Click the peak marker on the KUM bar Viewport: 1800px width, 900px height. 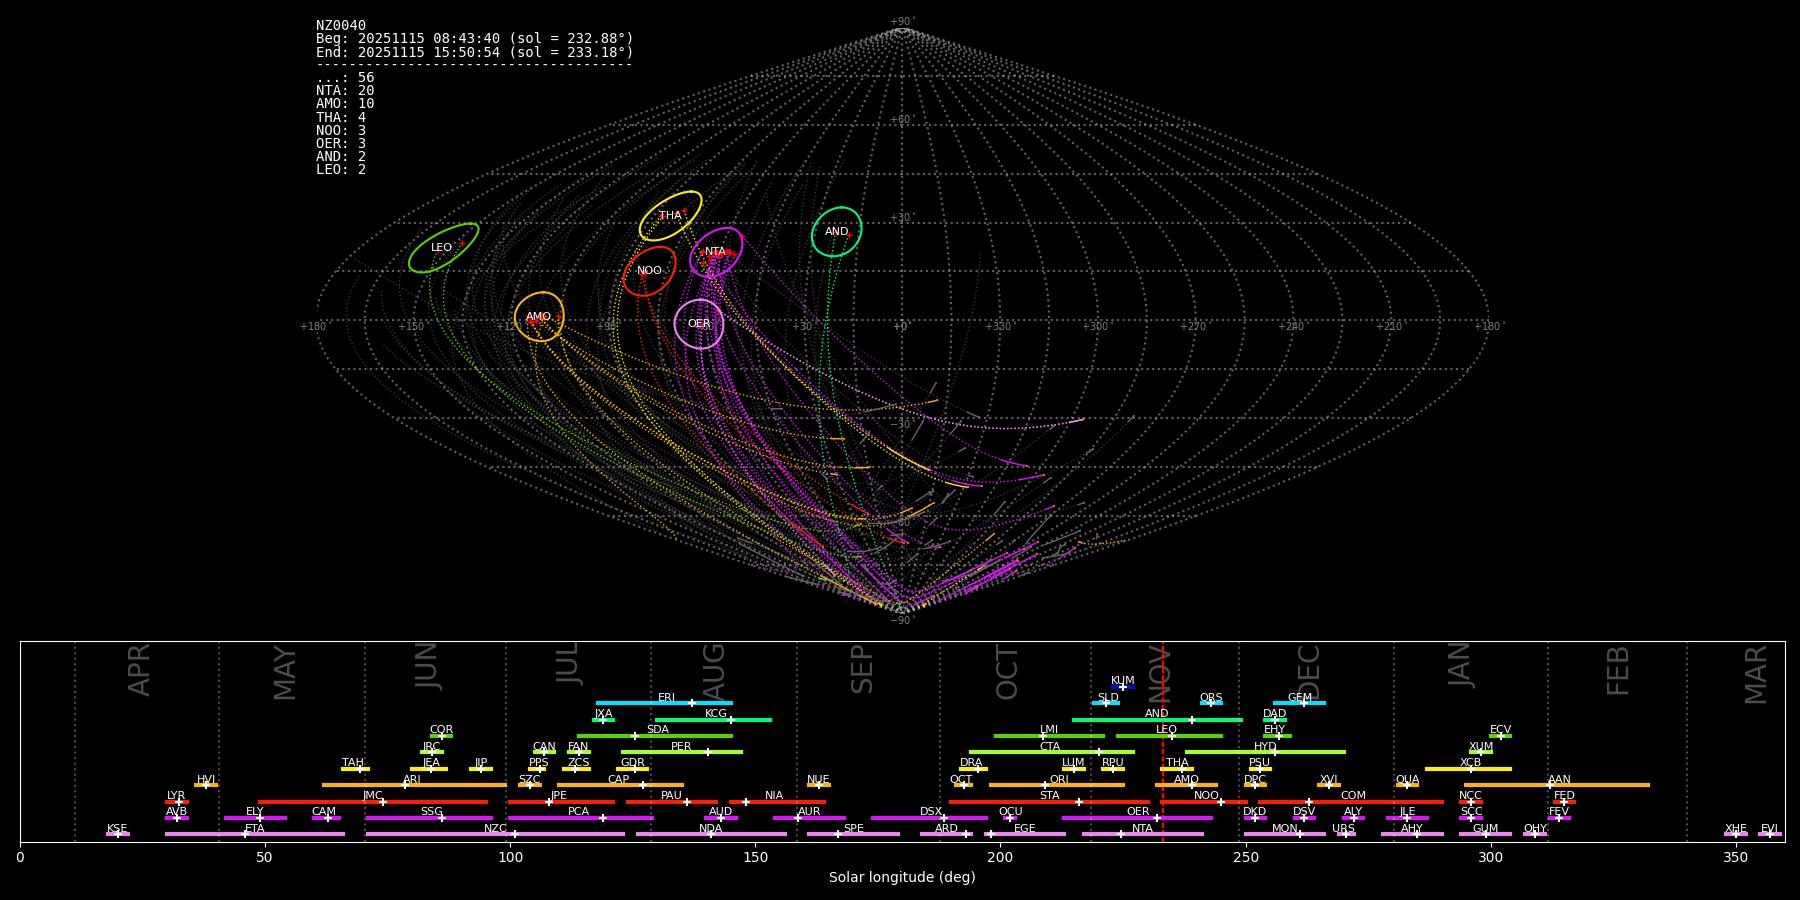click(1123, 687)
